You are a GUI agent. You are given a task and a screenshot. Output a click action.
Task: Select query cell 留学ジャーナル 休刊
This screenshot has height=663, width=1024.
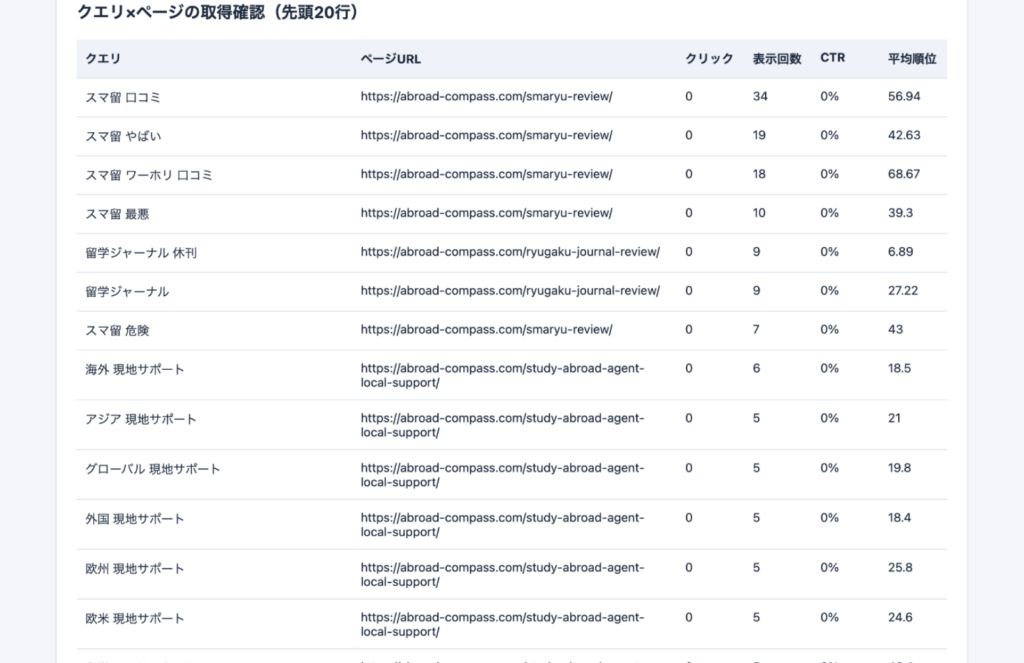click(141, 253)
